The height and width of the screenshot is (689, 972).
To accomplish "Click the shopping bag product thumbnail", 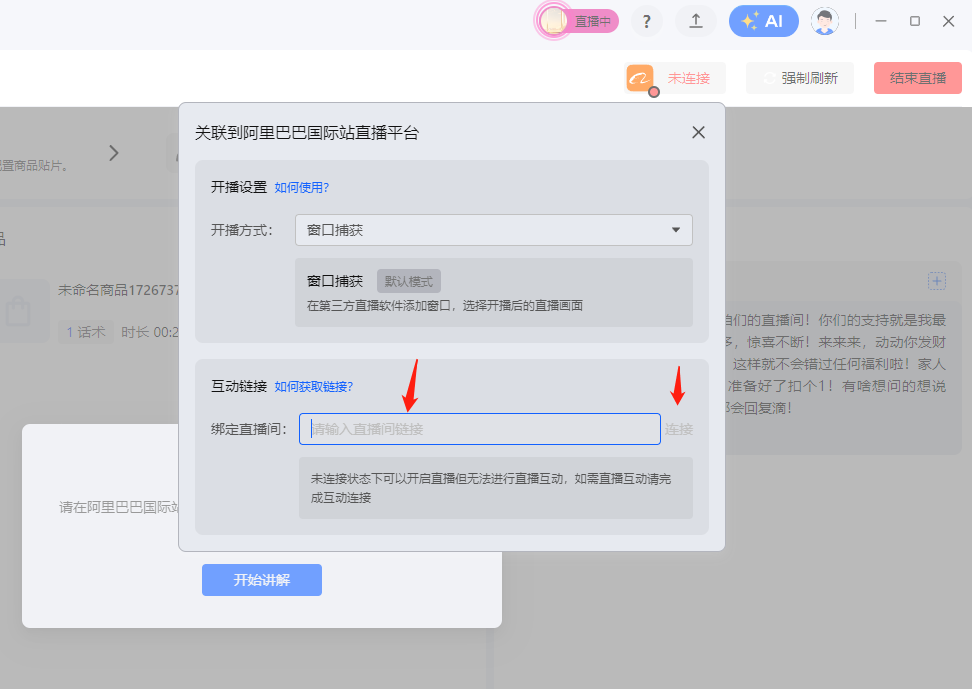I will 22,311.
